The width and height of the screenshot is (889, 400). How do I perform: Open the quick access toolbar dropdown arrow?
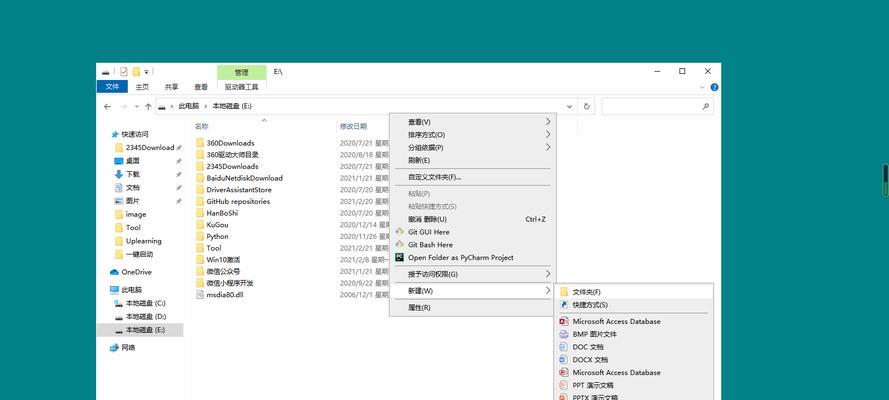tap(146, 72)
